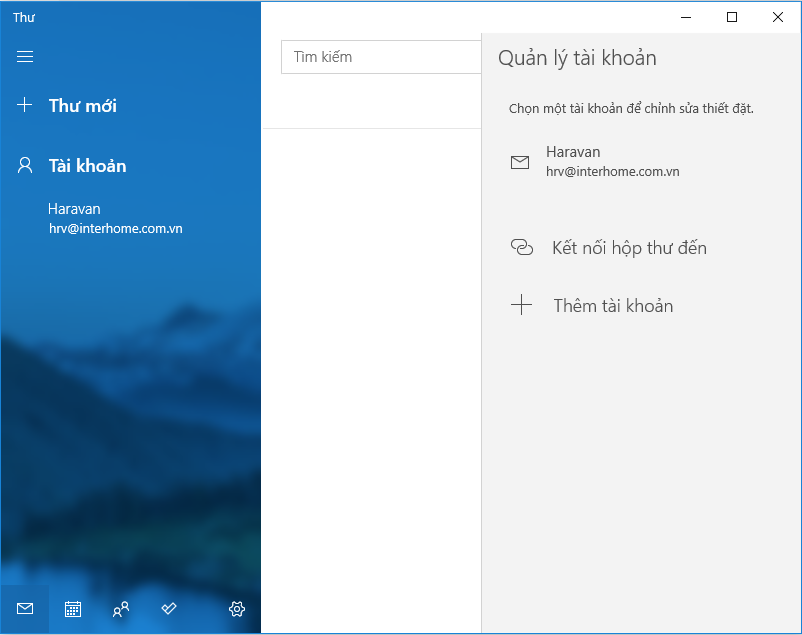Expand the hamburger navigation menu
This screenshot has width=802, height=635.
(x=25, y=57)
